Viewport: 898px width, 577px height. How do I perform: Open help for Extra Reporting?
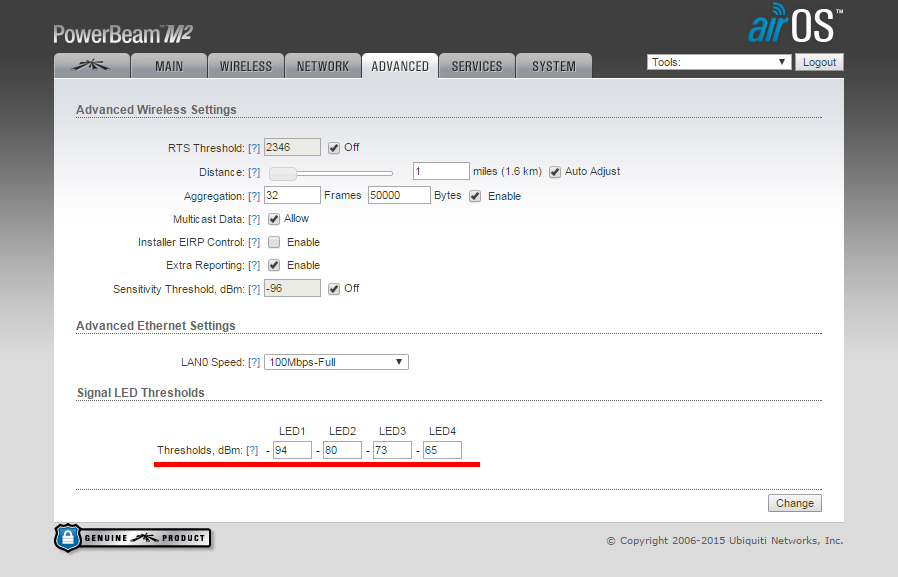point(254,265)
